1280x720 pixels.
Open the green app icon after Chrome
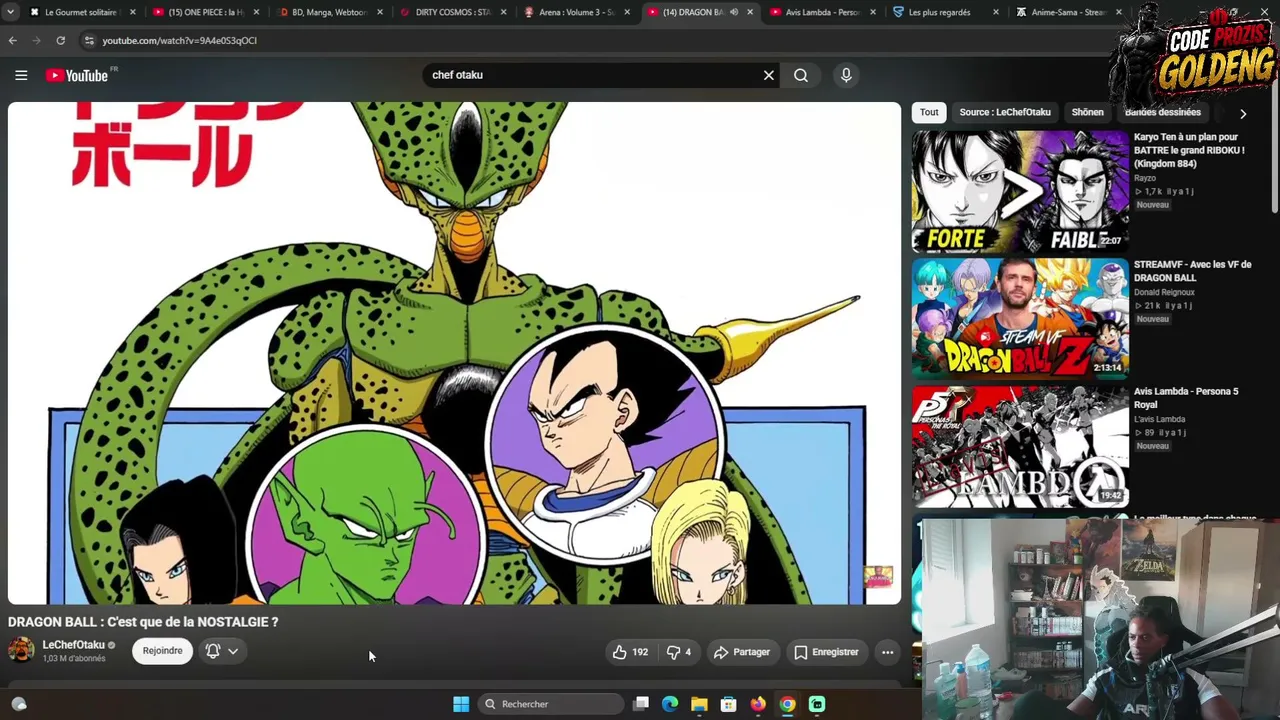817,704
